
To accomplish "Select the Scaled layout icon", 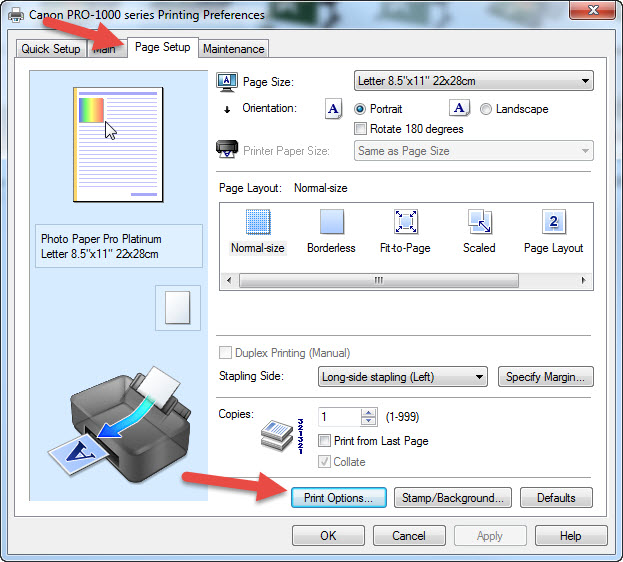I will pos(480,221).
